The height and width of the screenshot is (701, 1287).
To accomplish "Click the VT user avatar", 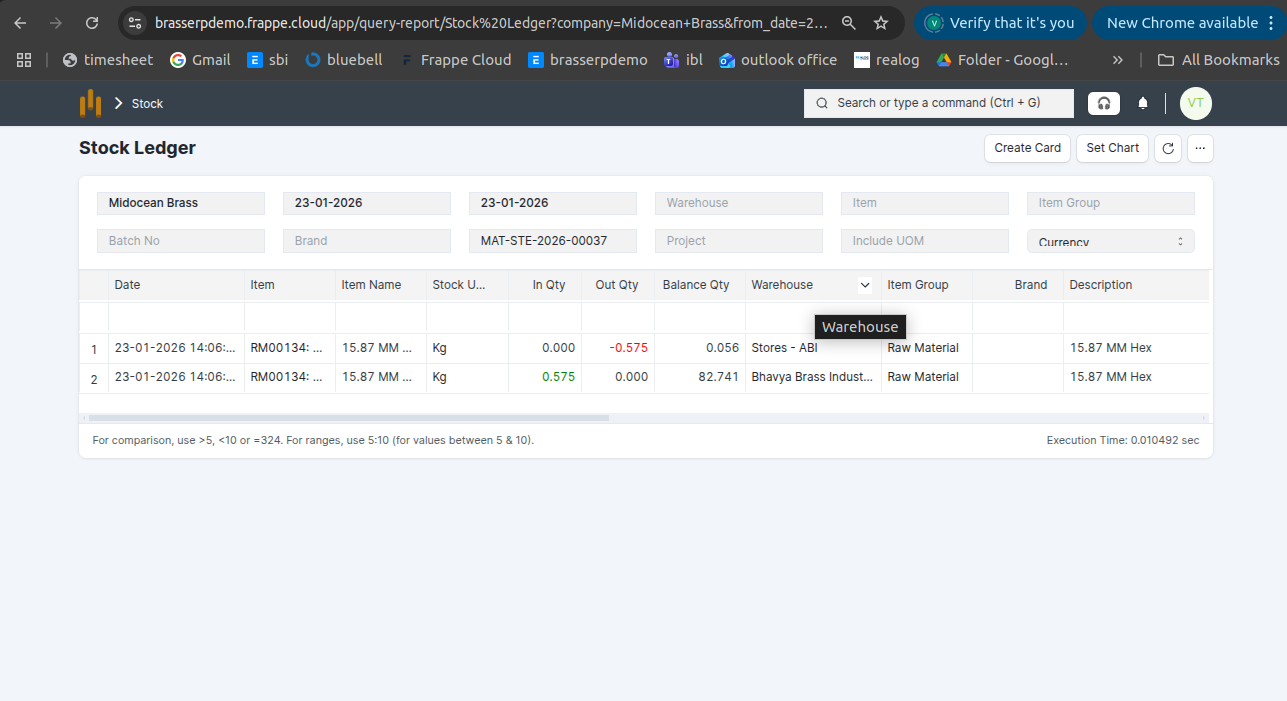I will 1195,103.
